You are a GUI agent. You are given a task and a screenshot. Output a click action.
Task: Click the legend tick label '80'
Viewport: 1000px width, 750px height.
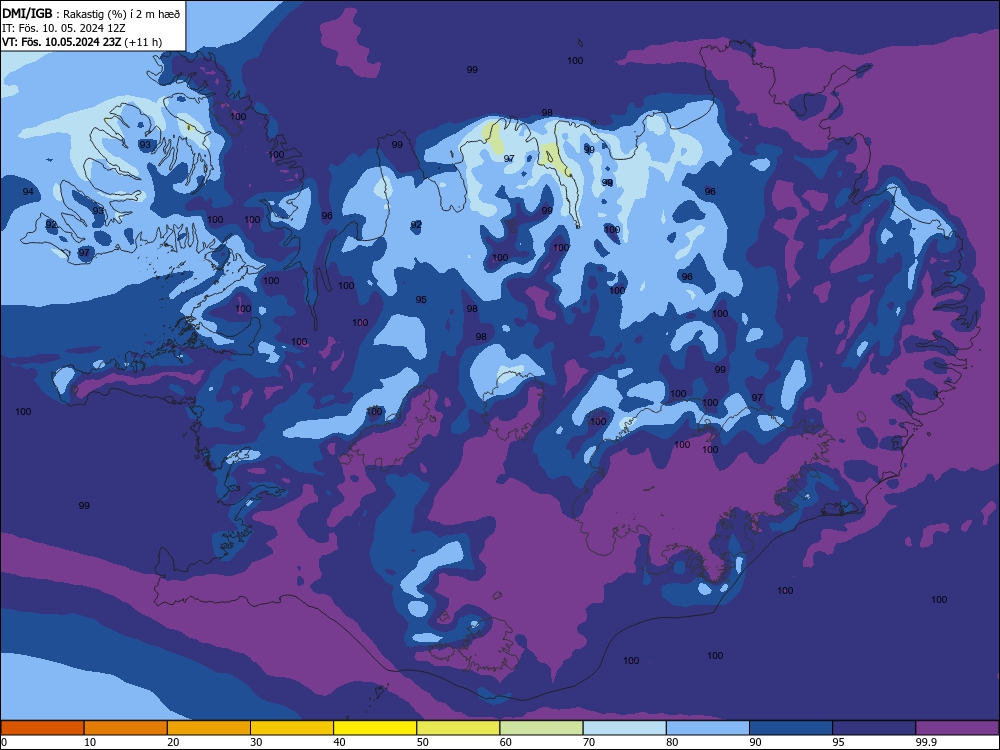(x=672, y=742)
